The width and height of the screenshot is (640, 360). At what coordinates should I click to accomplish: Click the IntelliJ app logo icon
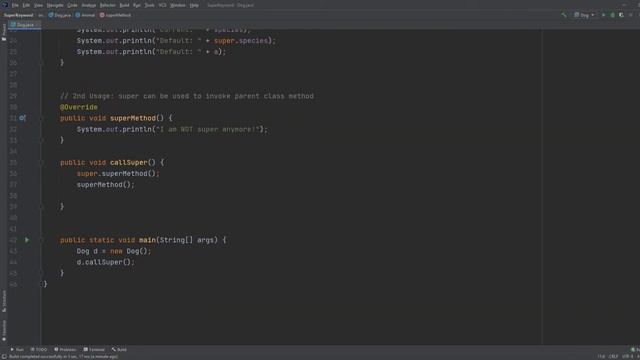tap(5, 5)
